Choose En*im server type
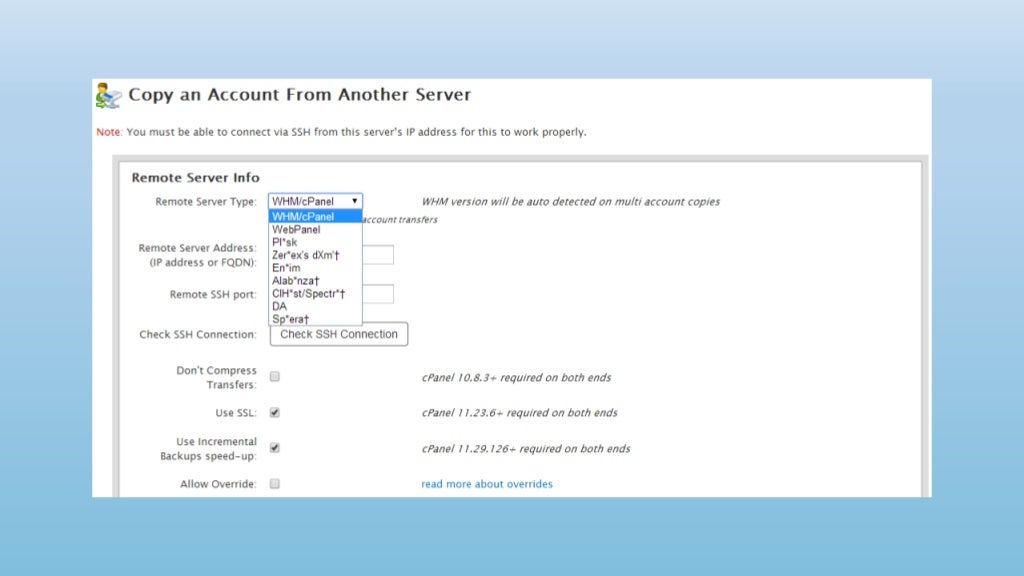Screen dimensions: 1024x576 (315, 268)
